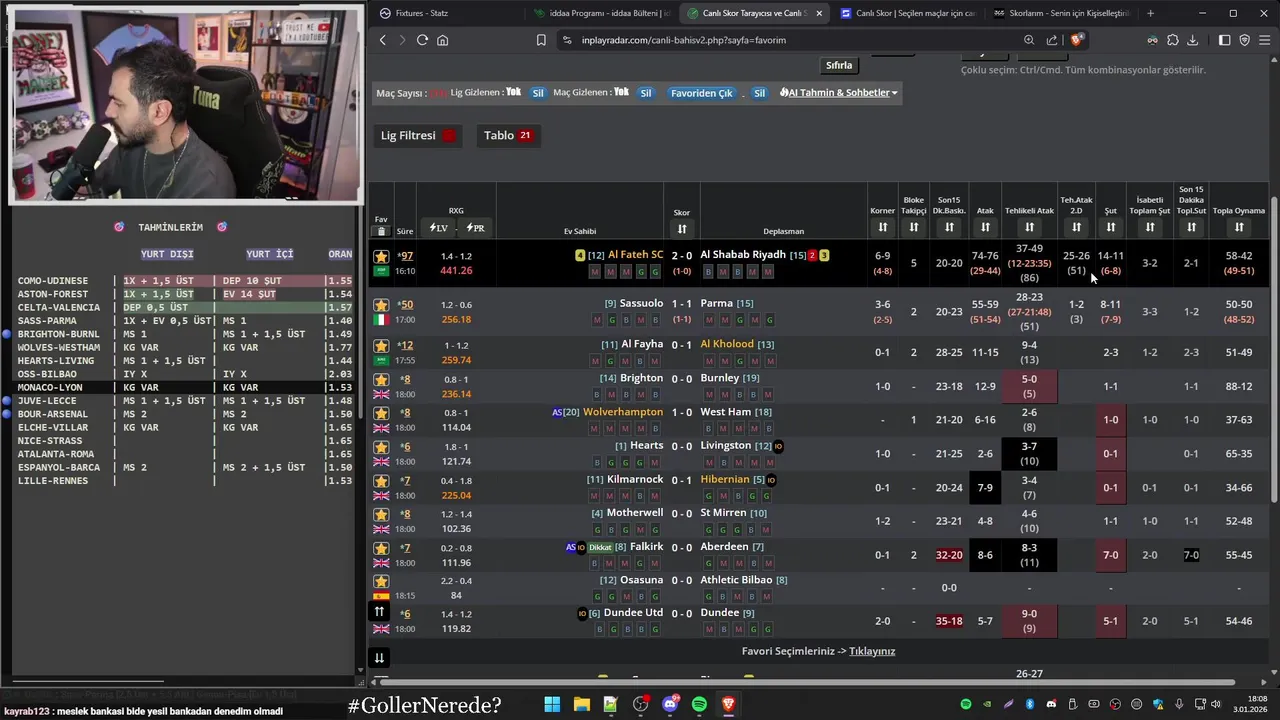Open AI Tahmin & Sohbetler dropdown

pos(838,93)
